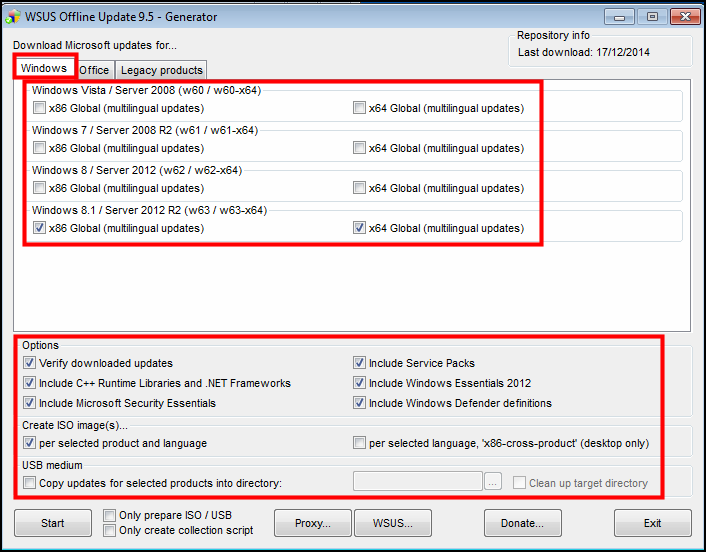The image size is (706, 552).
Task: Uncheck Include Service Packs
Action: point(360,363)
